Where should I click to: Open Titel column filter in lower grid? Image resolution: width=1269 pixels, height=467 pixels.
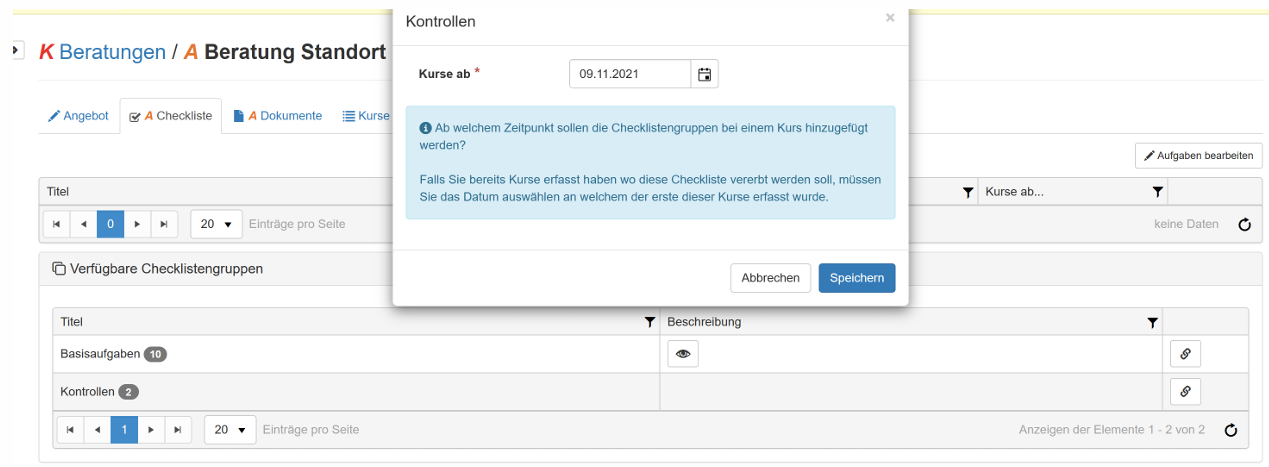coord(650,322)
